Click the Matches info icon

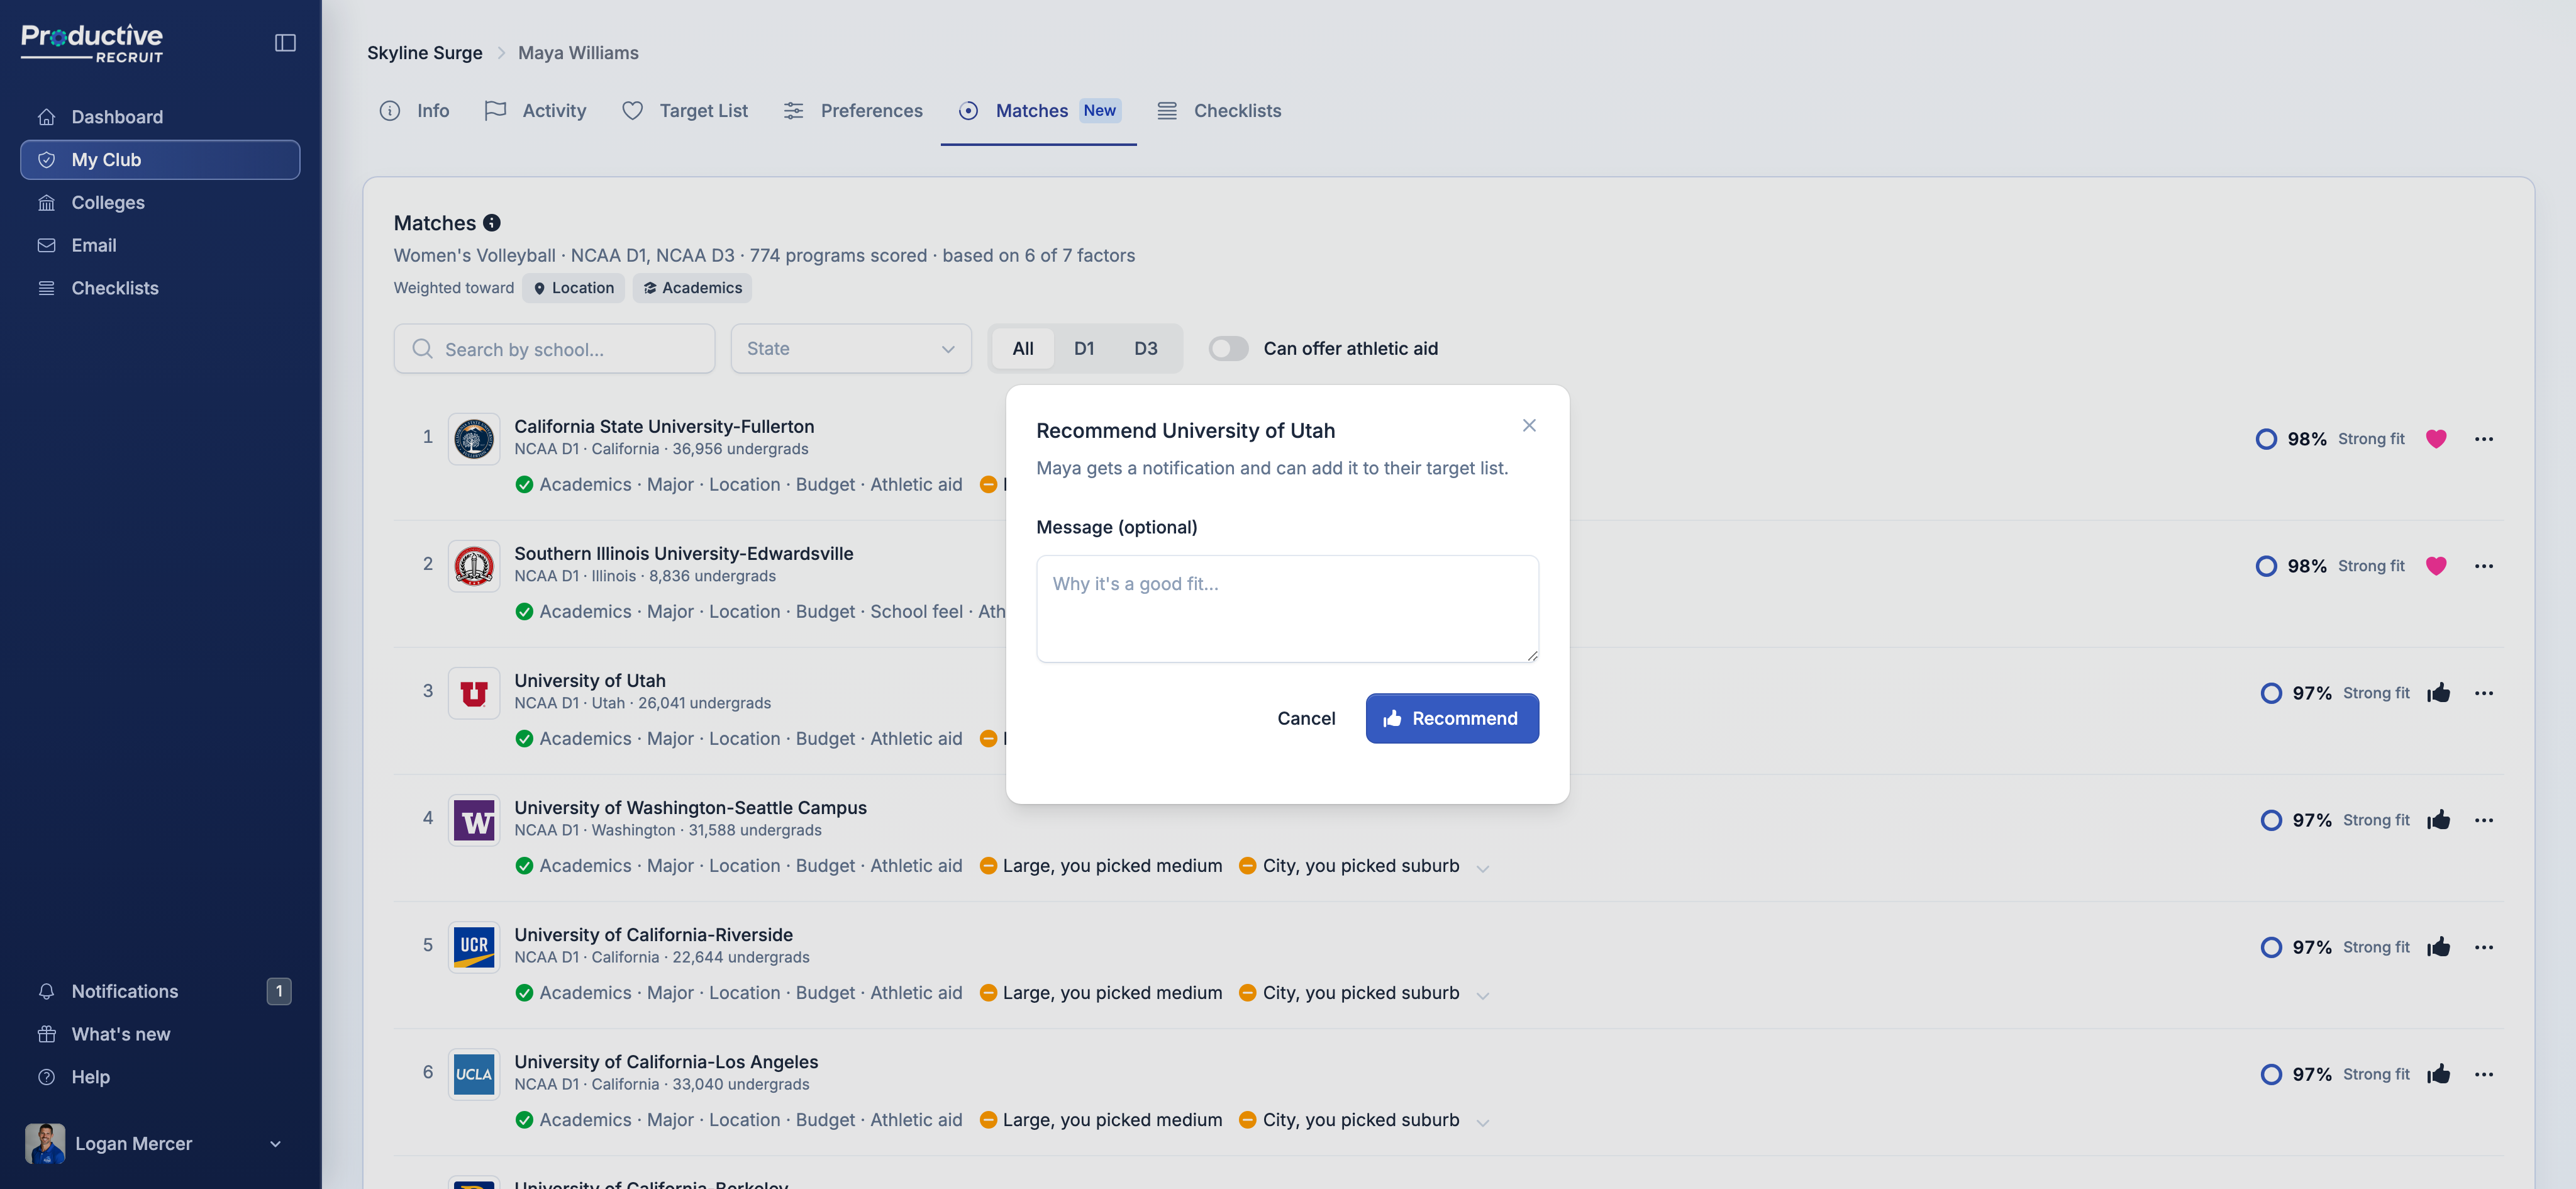click(492, 223)
